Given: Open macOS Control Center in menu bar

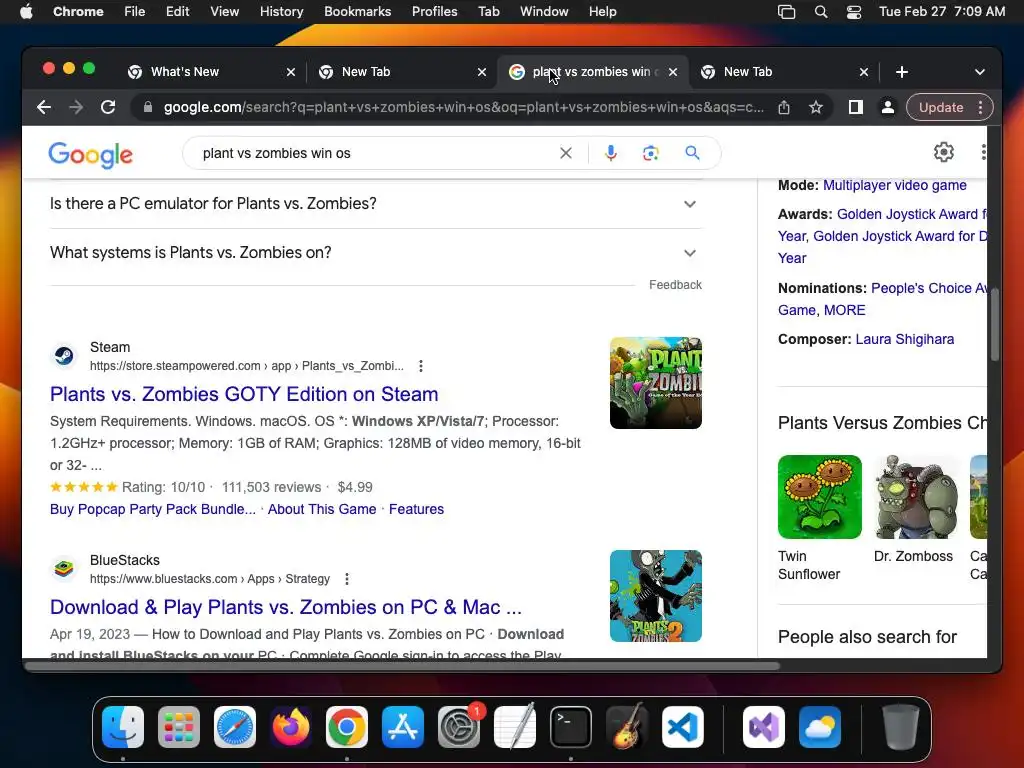Looking at the screenshot, I should click(854, 12).
